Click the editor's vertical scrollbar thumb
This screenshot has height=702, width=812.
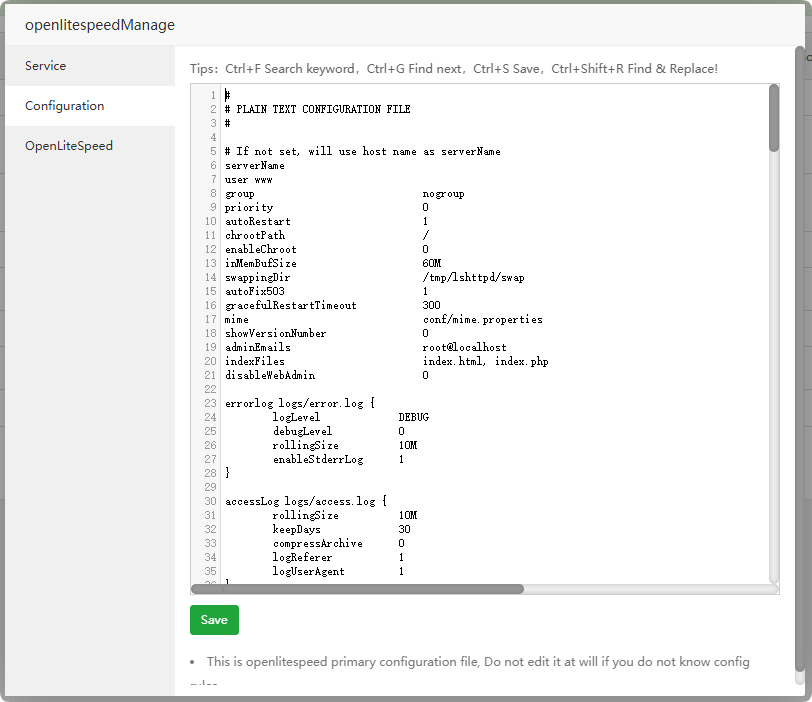click(x=774, y=118)
